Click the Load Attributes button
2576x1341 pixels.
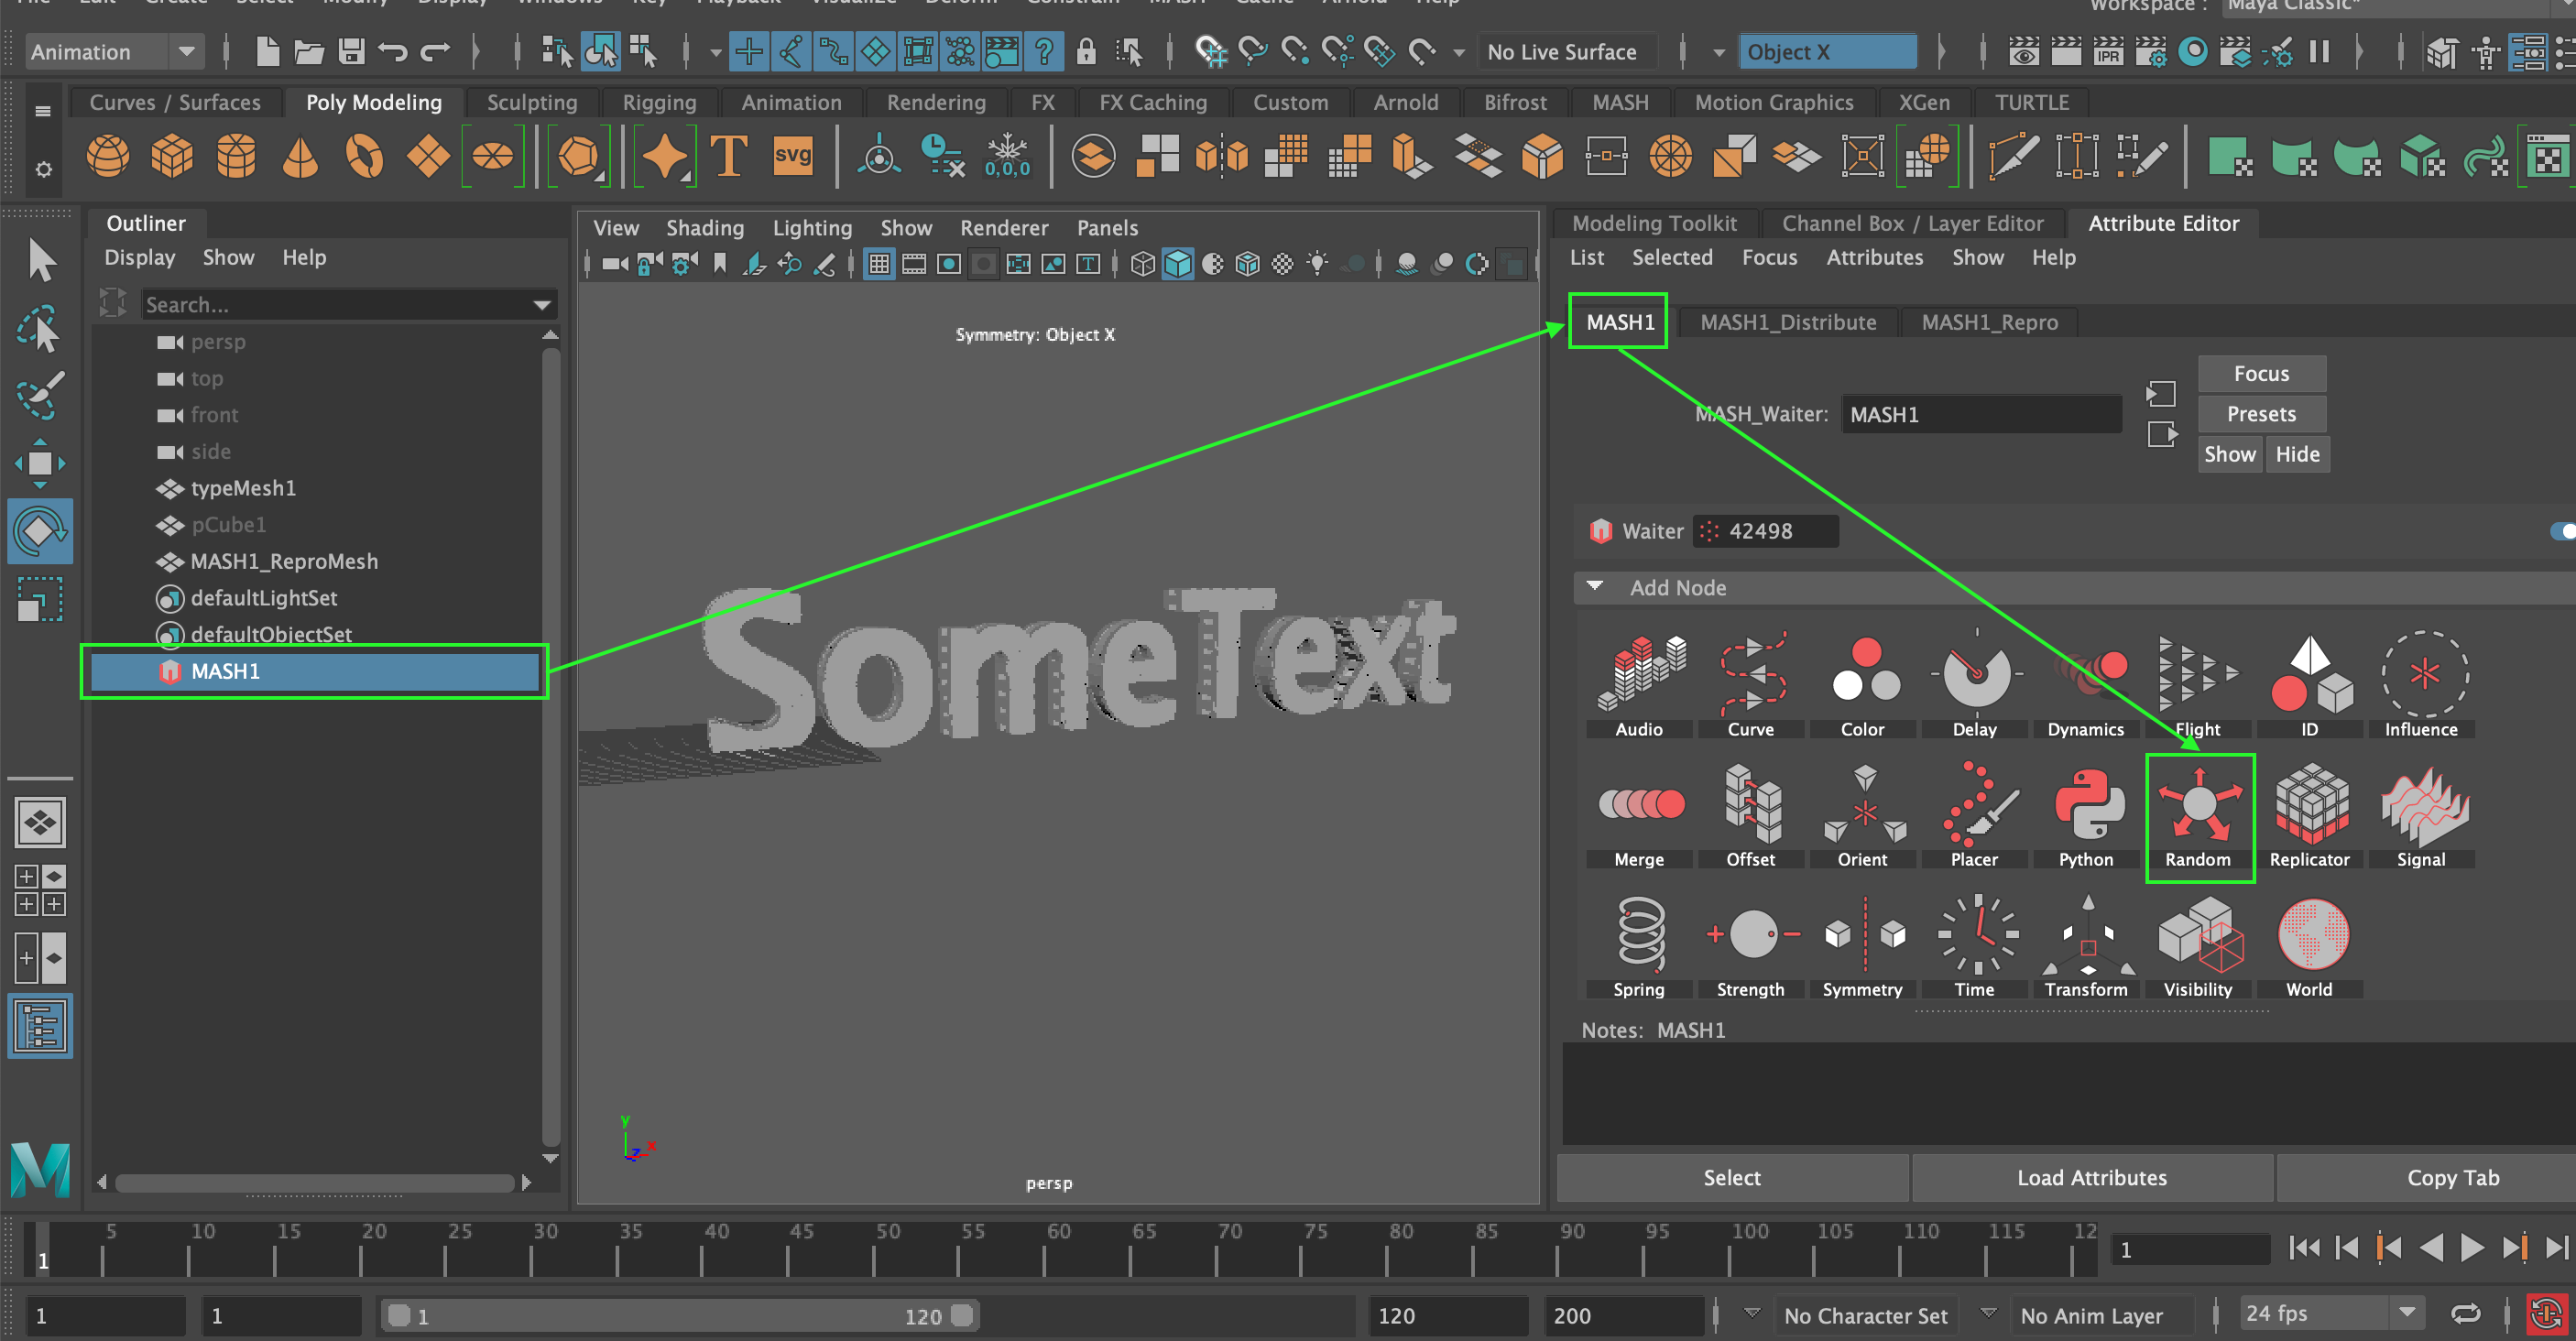(x=2092, y=1177)
